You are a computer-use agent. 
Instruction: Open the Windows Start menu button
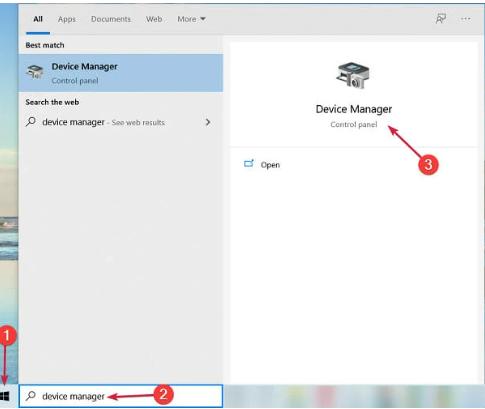[5, 396]
